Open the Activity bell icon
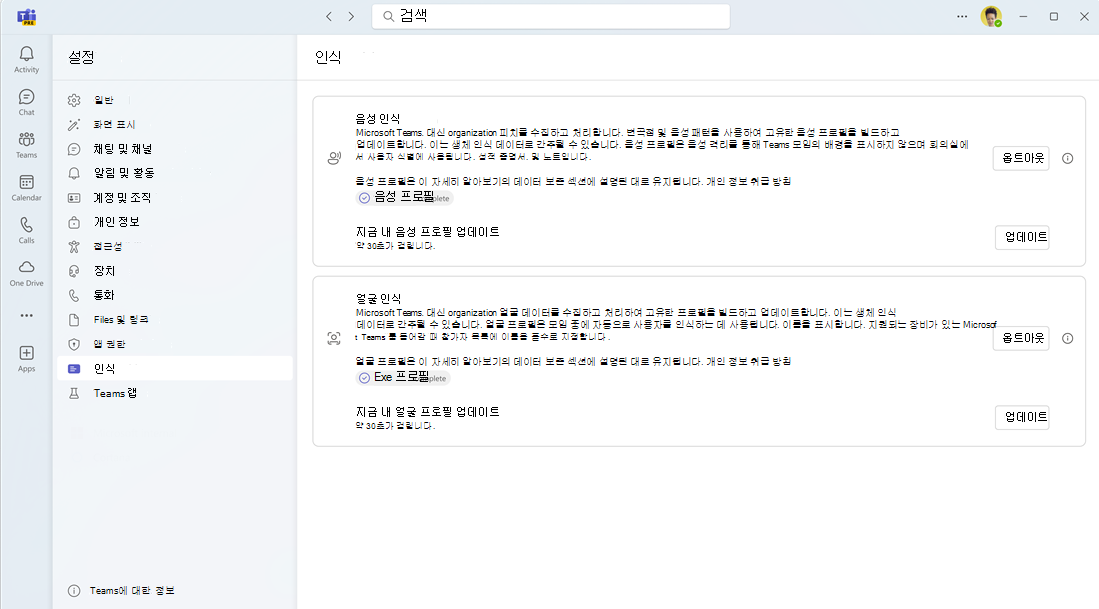The image size is (1099, 609). point(27,53)
